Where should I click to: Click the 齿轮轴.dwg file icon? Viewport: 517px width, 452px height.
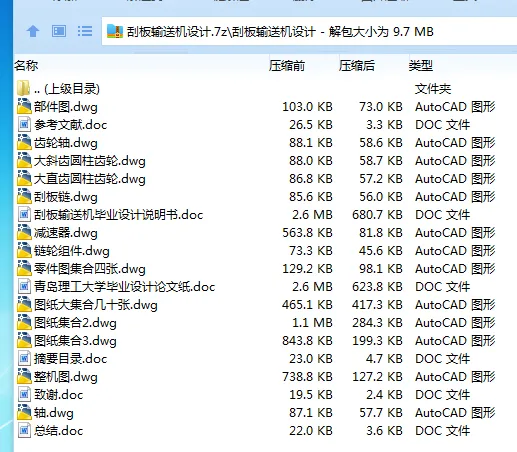click(x=24, y=142)
